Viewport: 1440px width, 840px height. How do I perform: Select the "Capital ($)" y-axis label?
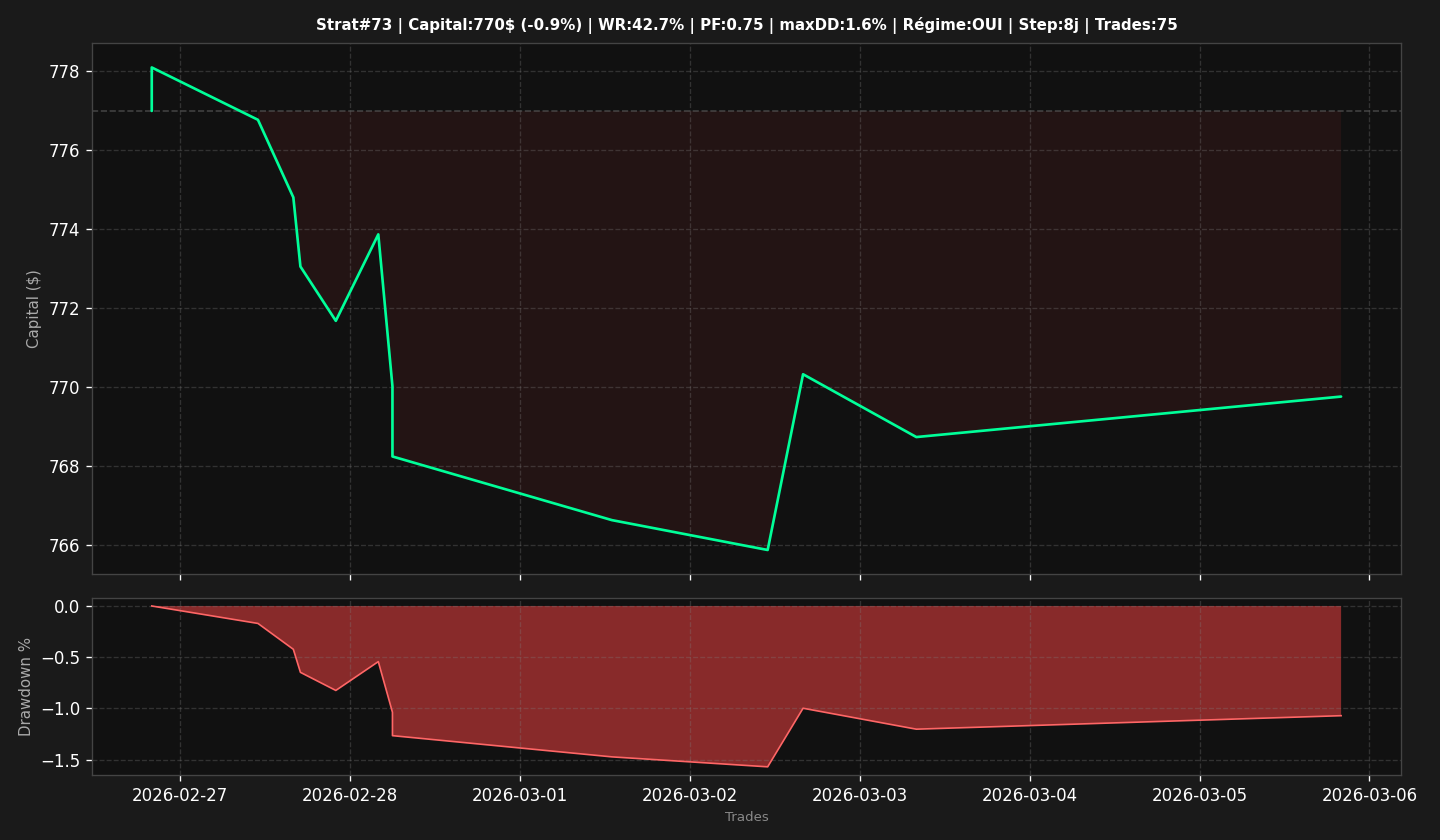pyautogui.click(x=33, y=309)
